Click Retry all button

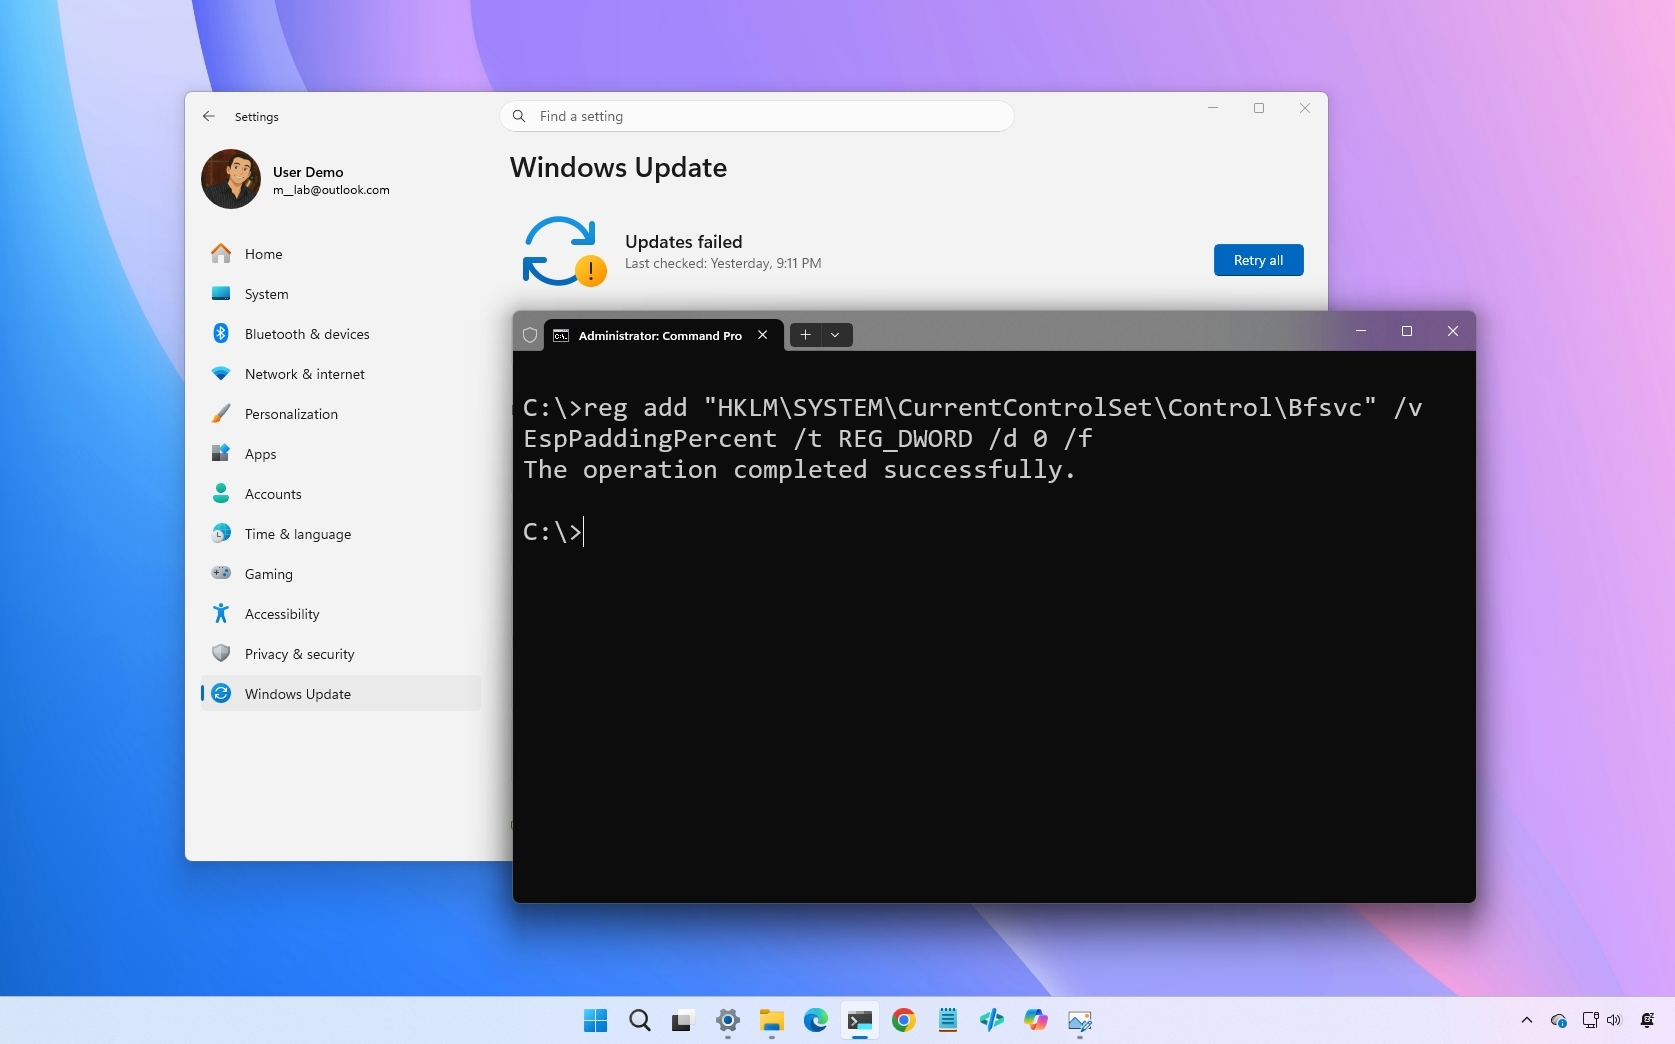[1258, 260]
